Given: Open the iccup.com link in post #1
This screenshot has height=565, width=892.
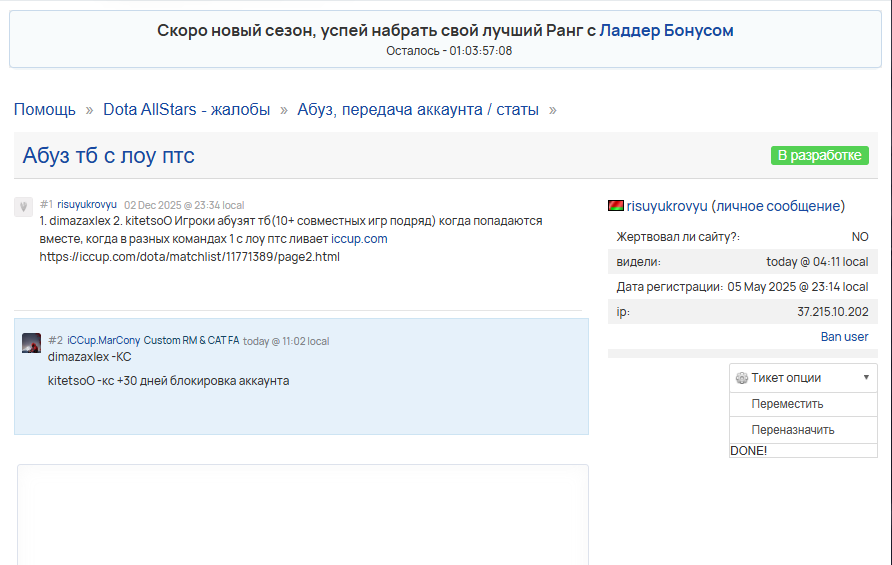Looking at the screenshot, I should pyautogui.click(x=359, y=238).
